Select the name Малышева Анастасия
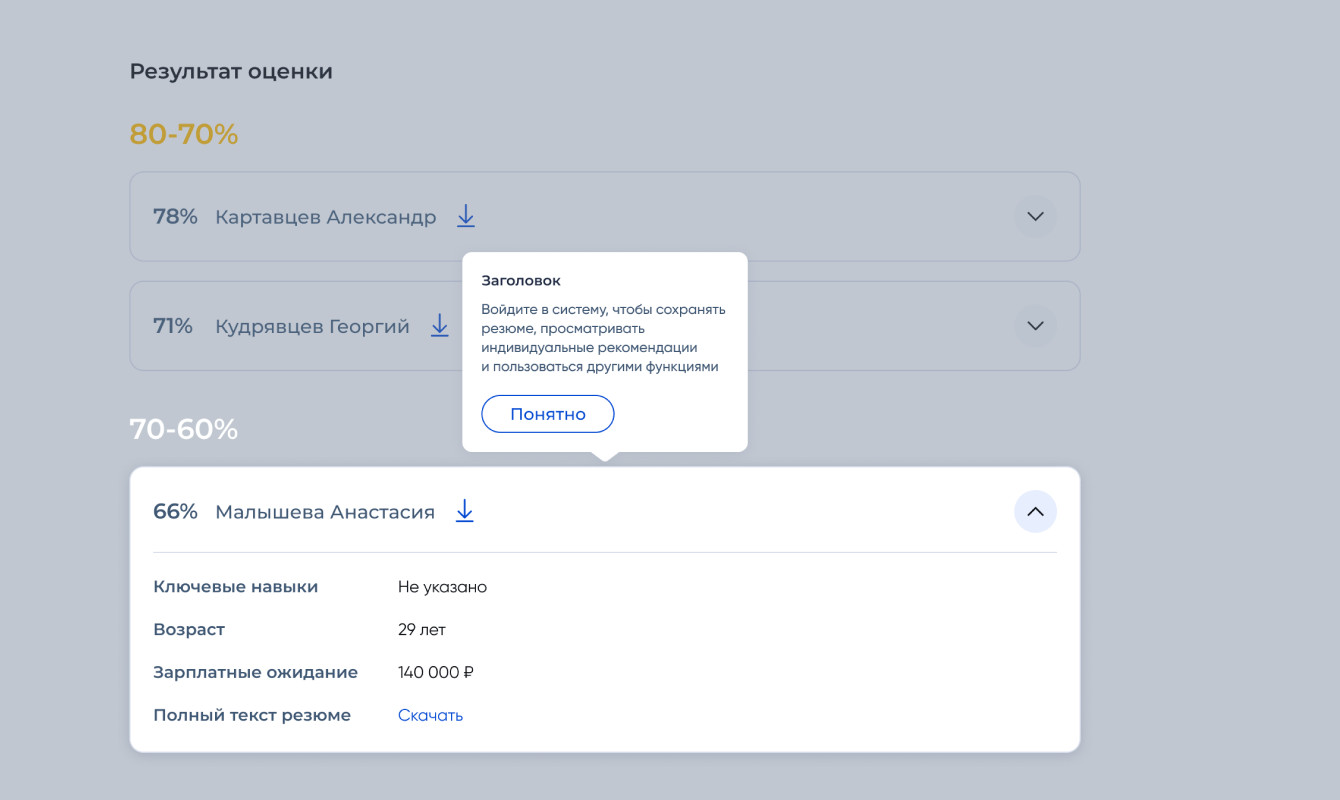The width and height of the screenshot is (1340, 800). [325, 513]
